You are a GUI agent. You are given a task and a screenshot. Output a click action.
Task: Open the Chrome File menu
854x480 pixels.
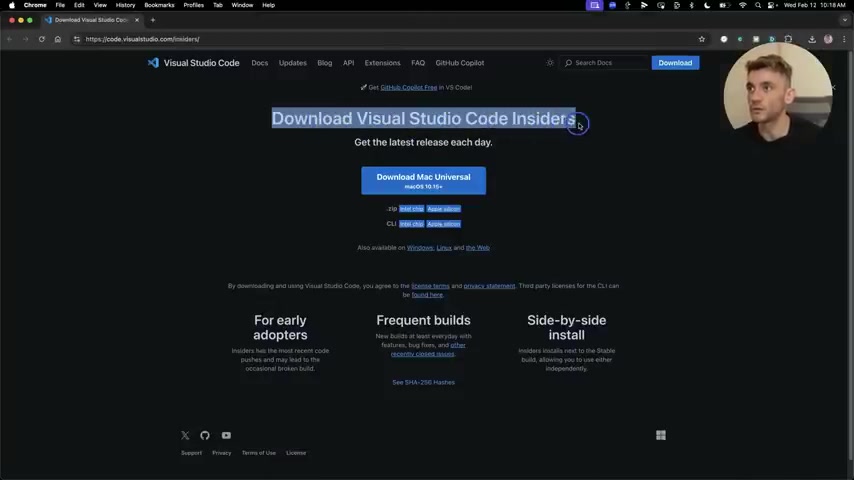pyautogui.click(x=60, y=5)
